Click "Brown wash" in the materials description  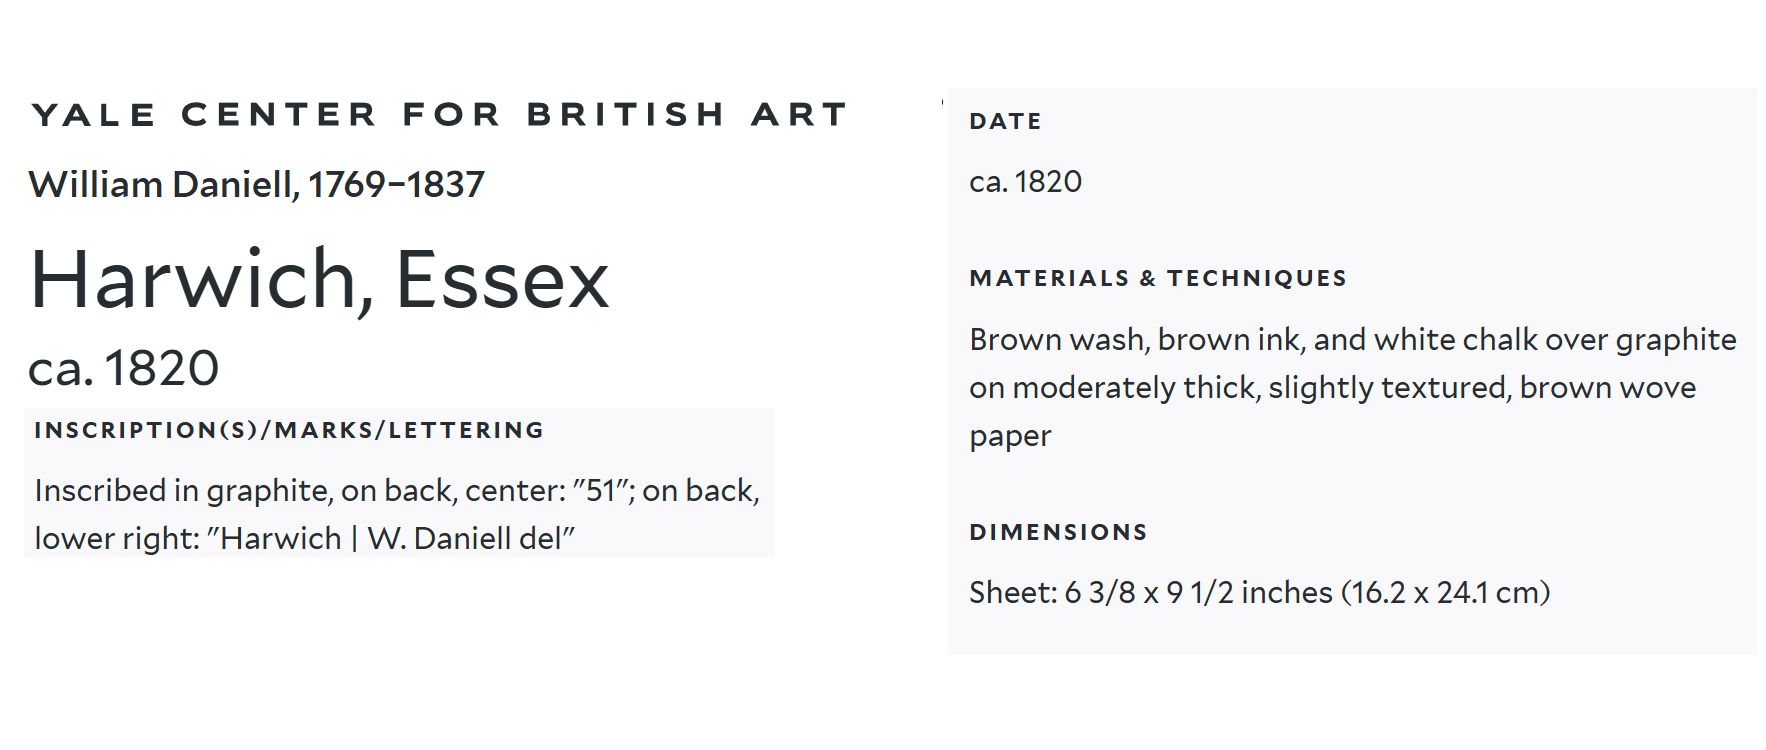coord(1056,340)
